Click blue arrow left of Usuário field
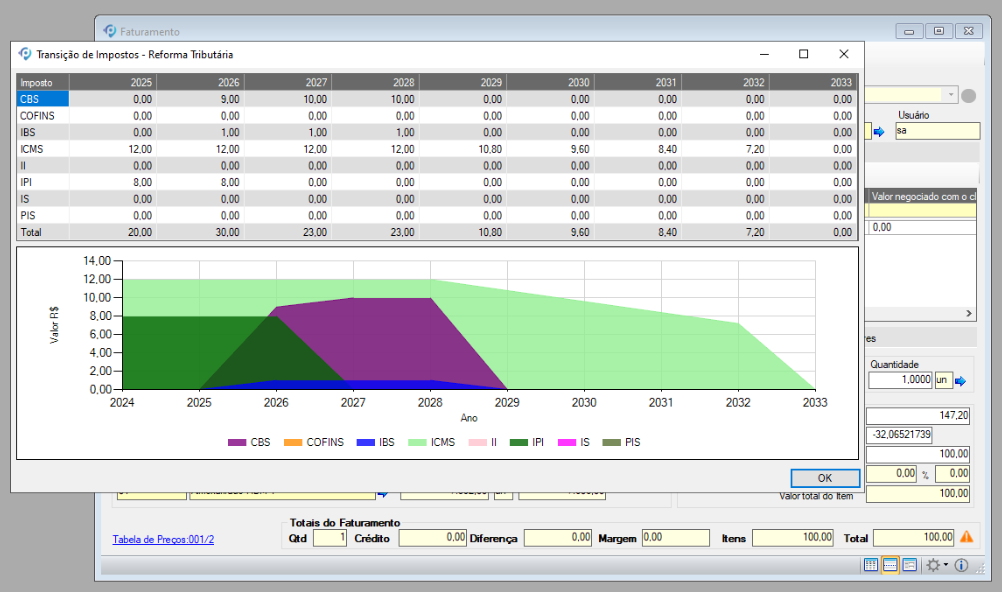The image size is (1002, 592). [879, 131]
